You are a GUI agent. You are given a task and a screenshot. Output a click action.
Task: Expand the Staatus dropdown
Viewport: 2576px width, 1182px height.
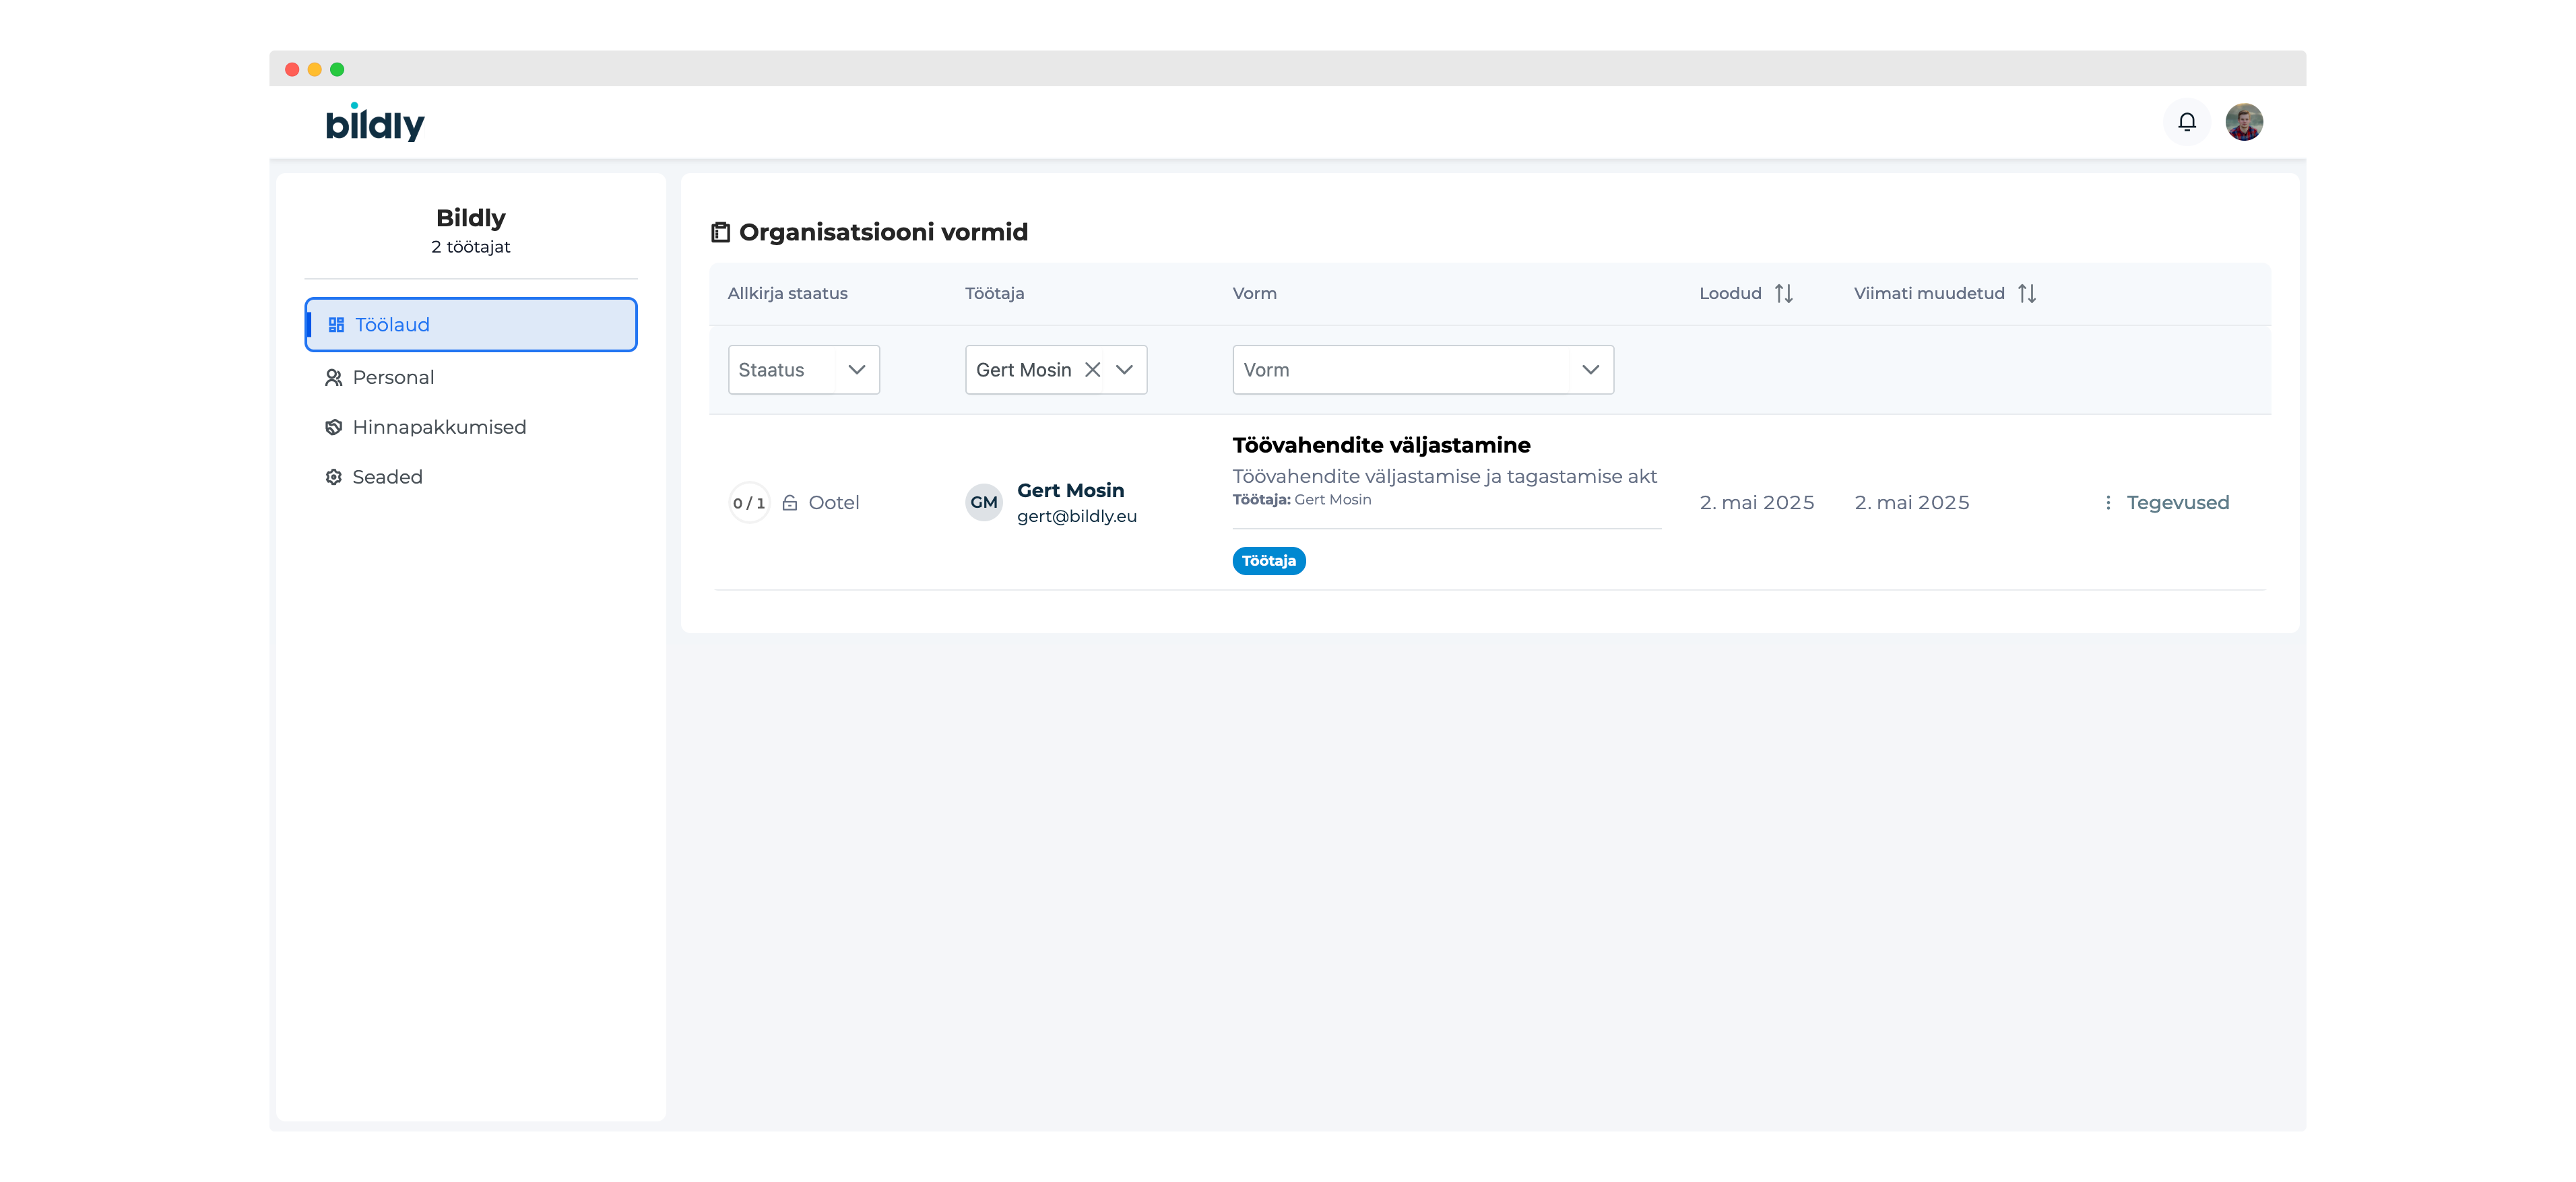point(856,370)
